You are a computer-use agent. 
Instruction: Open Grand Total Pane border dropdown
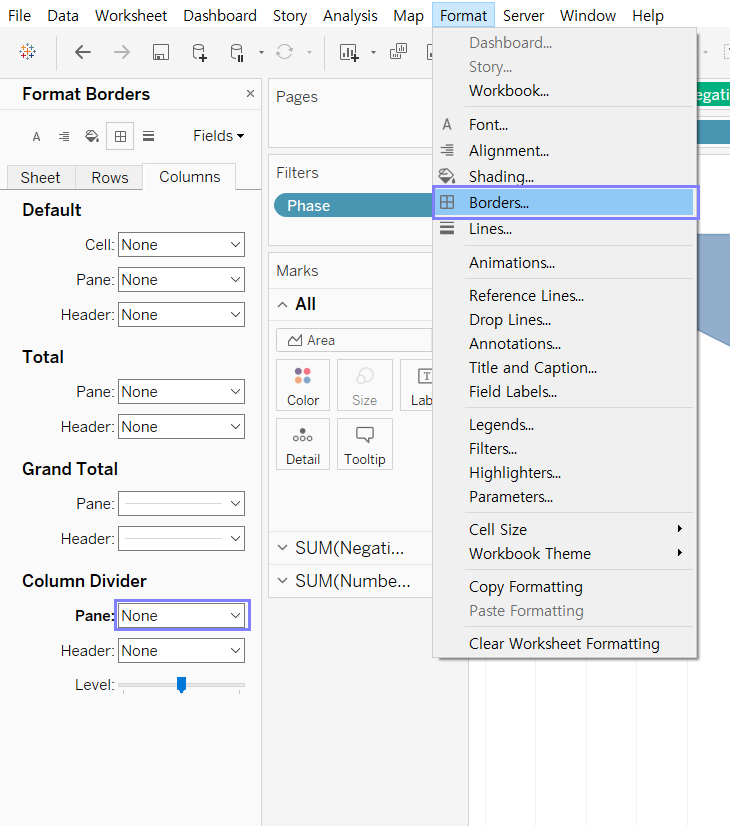(181, 504)
